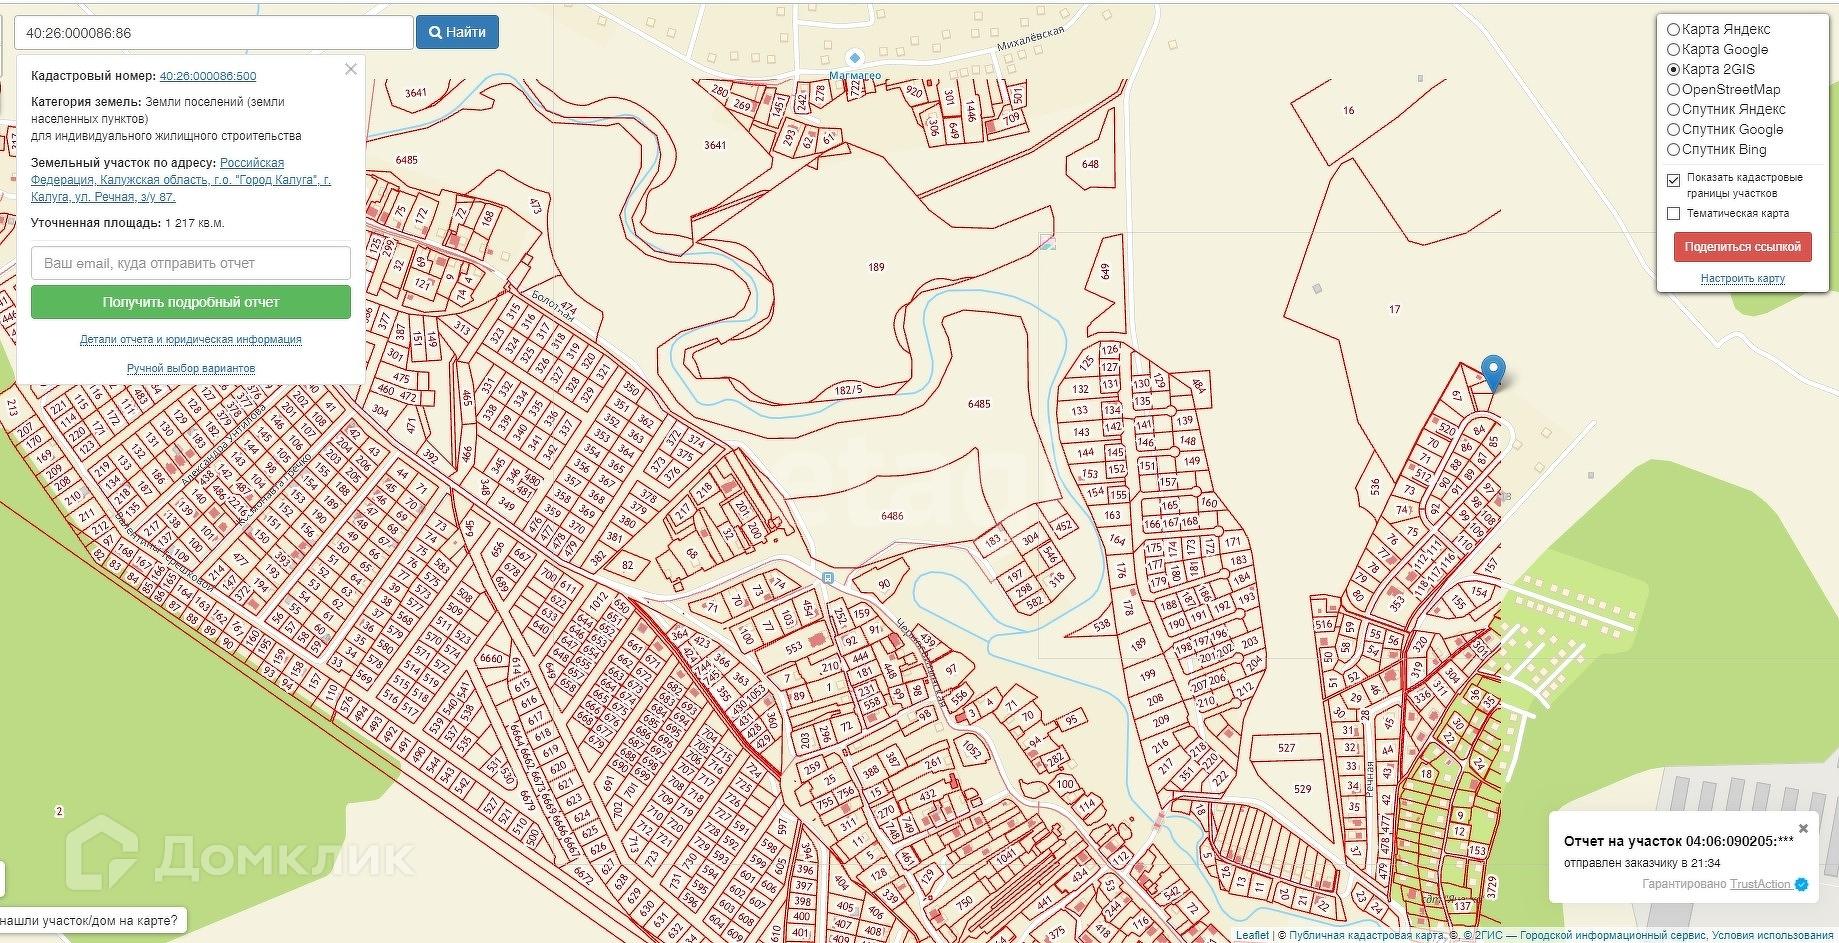This screenshot has width=1839, height=943.
Task: Focus the cadastral number search field
Action: point(213,33)
